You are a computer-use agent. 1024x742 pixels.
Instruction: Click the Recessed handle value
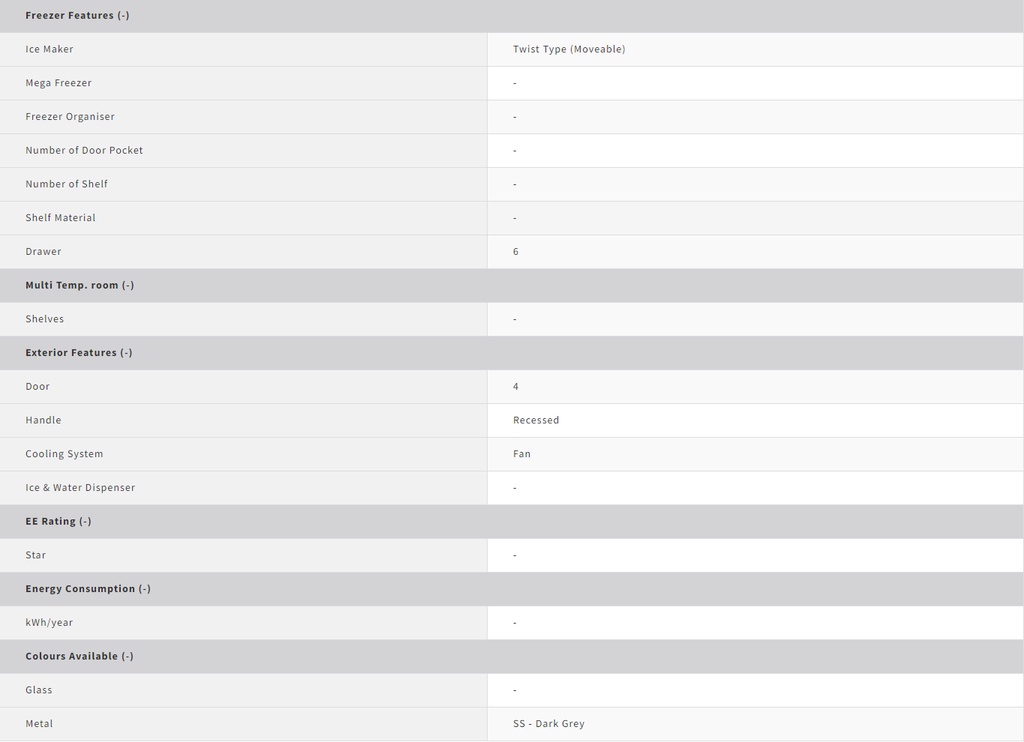536,420
